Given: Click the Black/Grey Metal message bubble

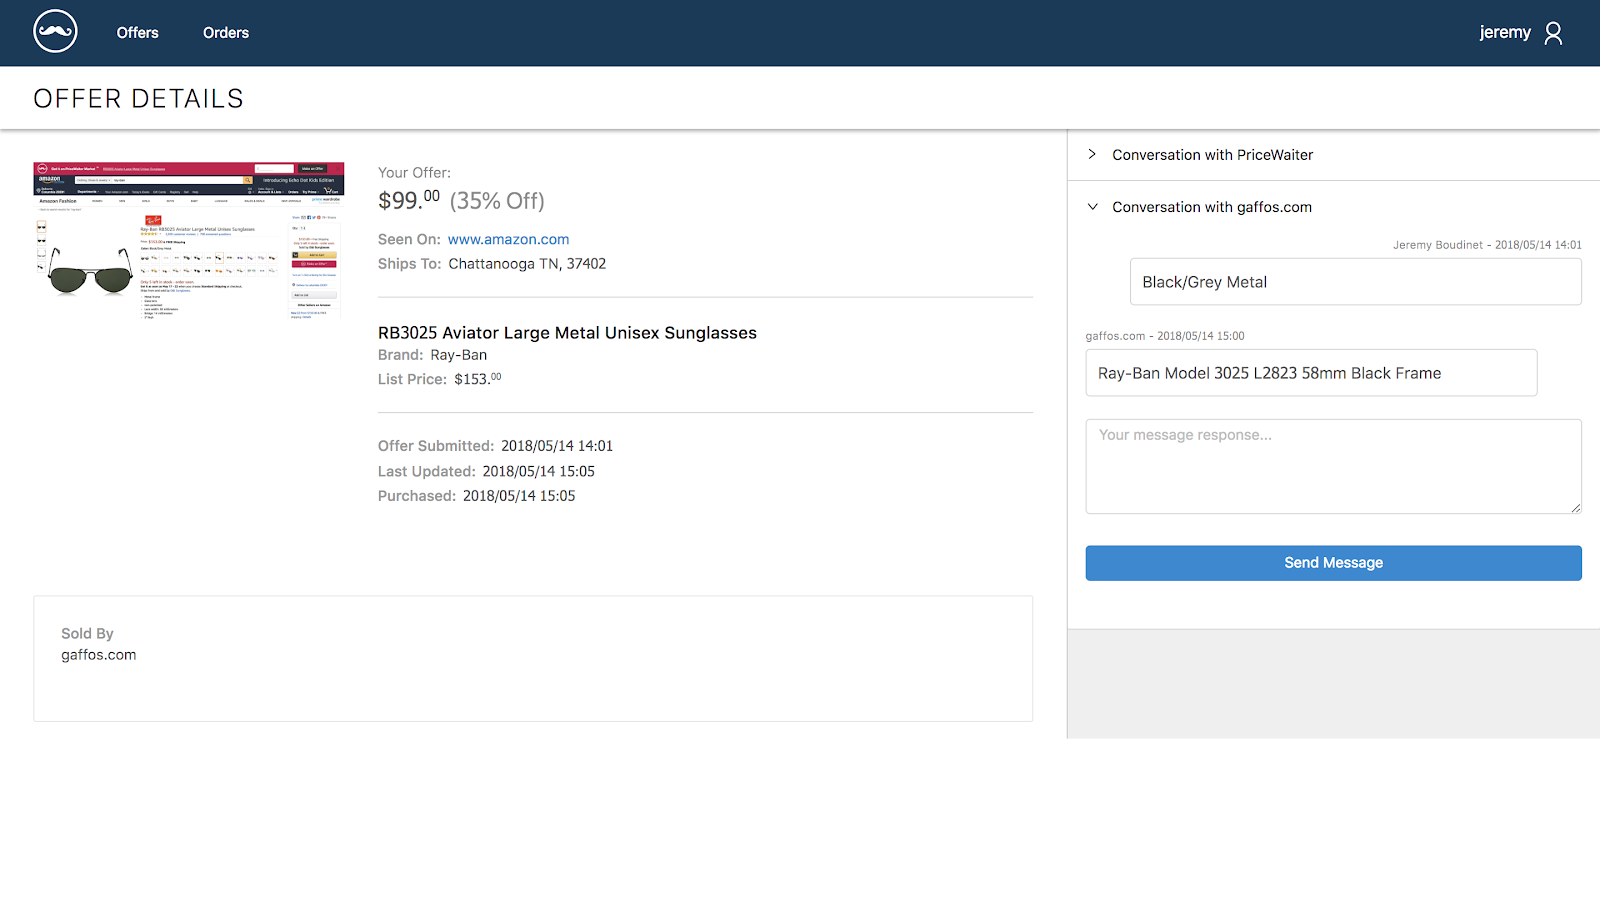Looking at the screenshot, I should [x=1355, y=282].
